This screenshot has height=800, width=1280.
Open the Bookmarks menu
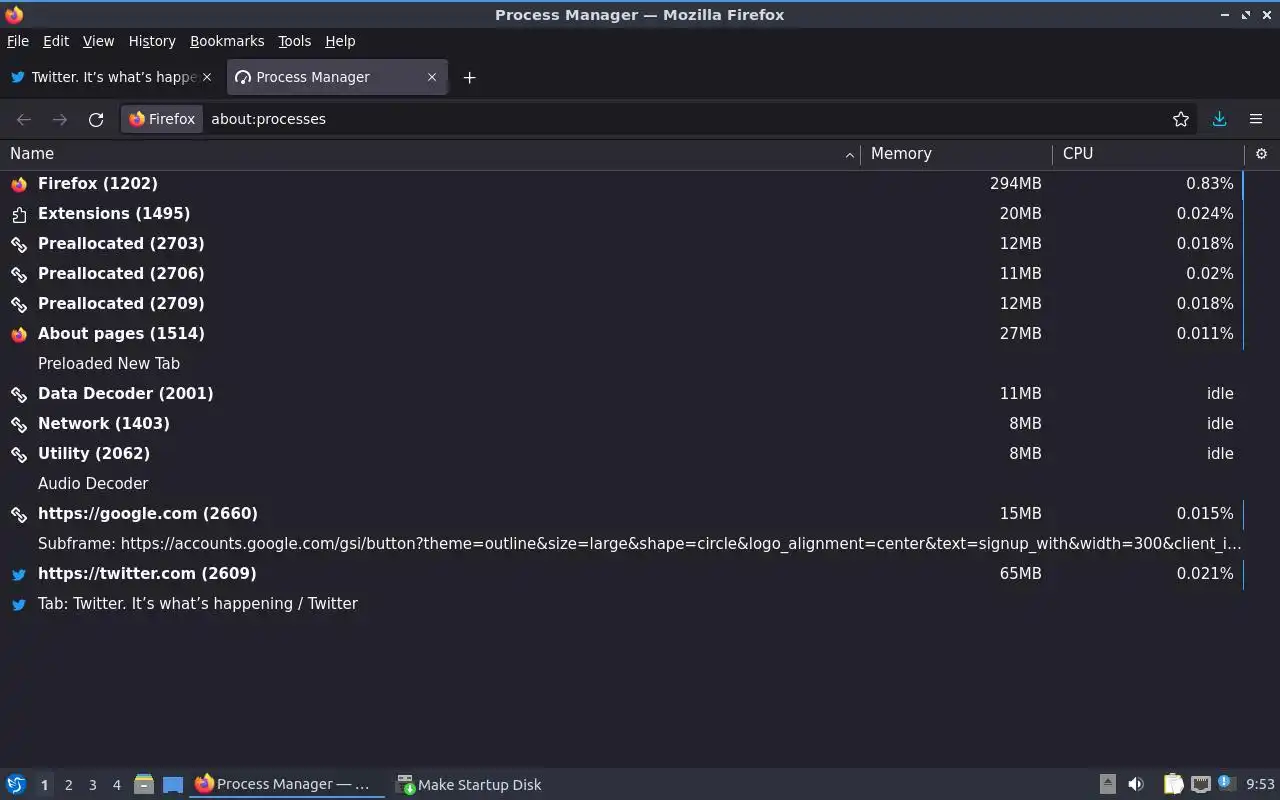click(x=227, y=41)
